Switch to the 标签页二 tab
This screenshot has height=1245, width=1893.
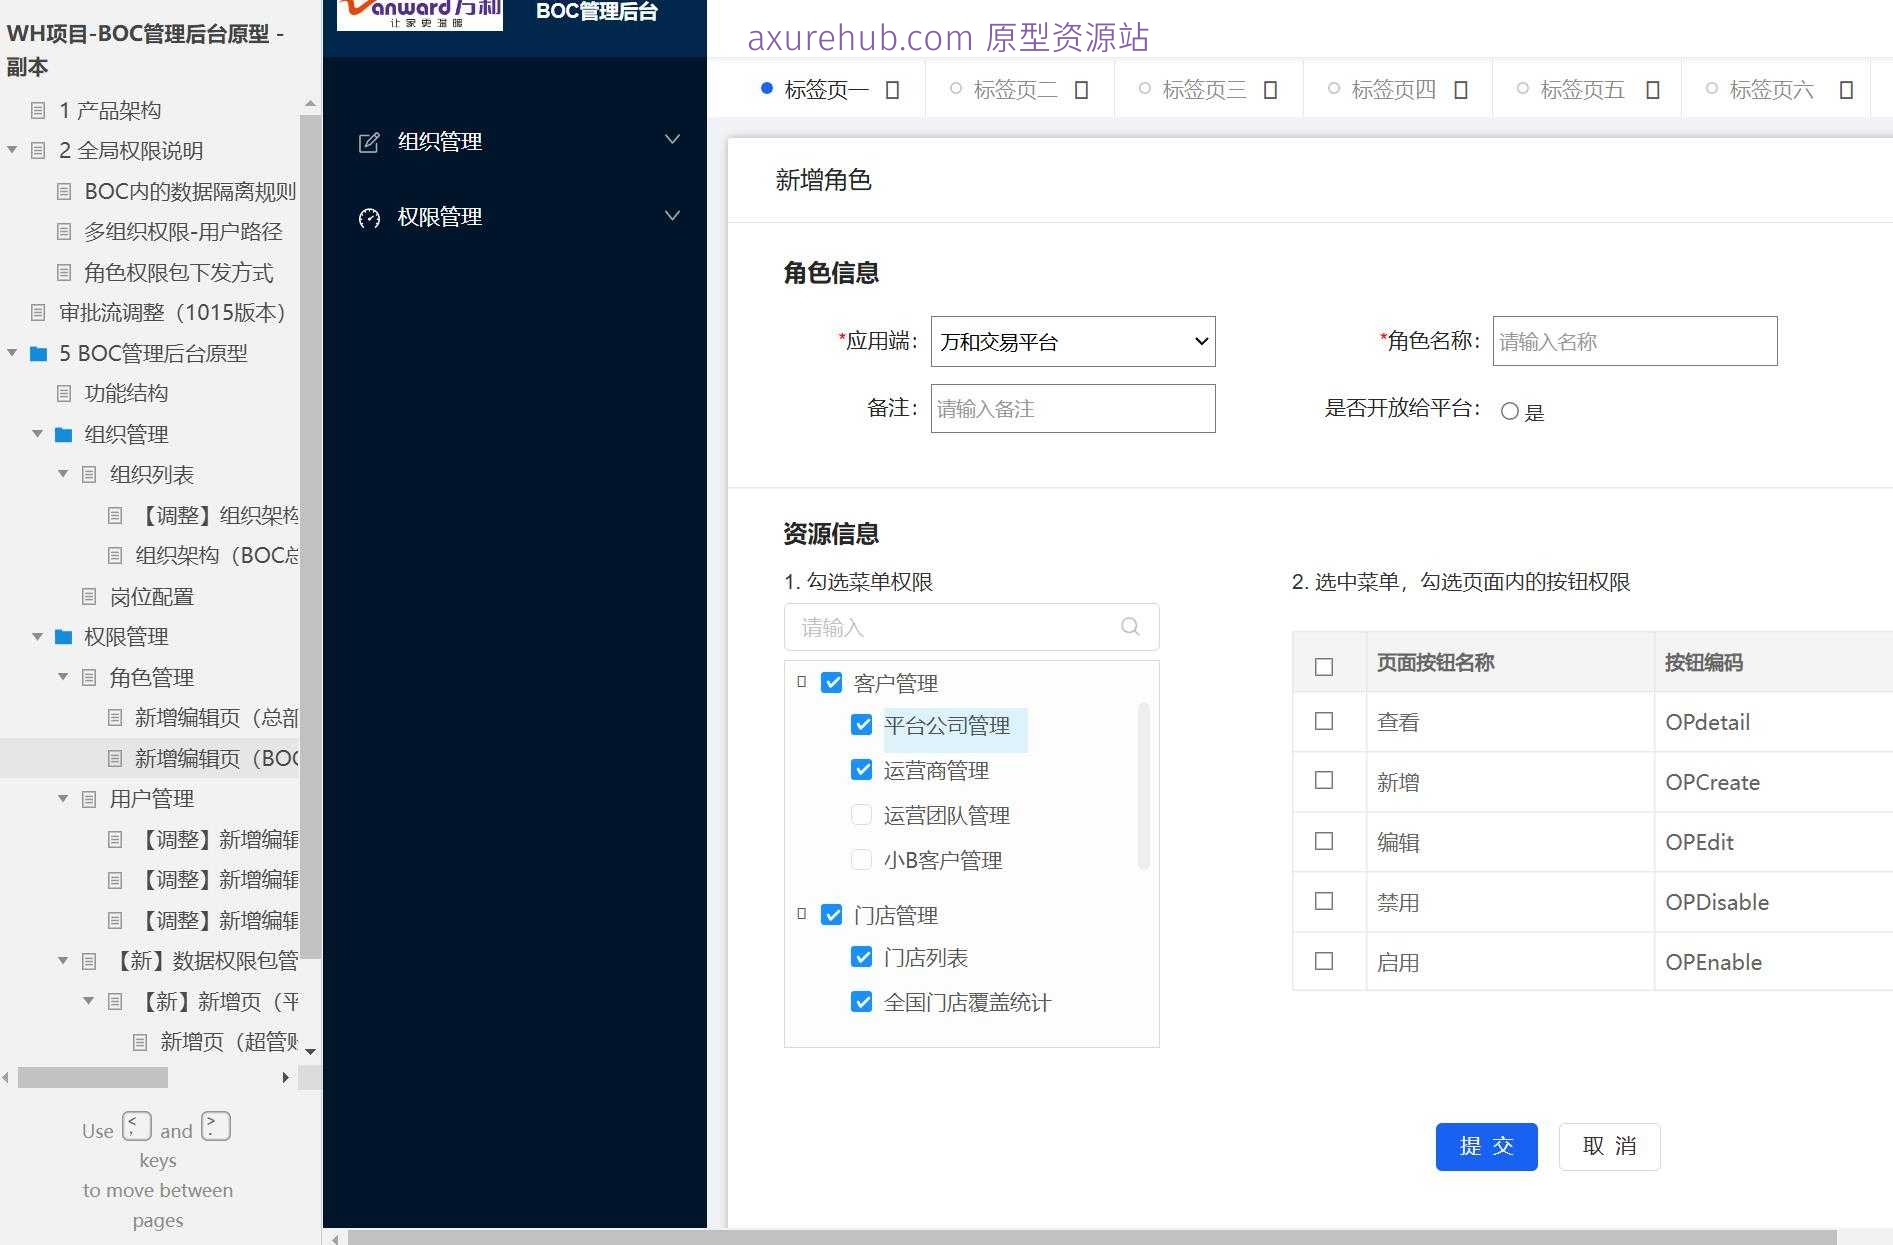coord(1015,89)
